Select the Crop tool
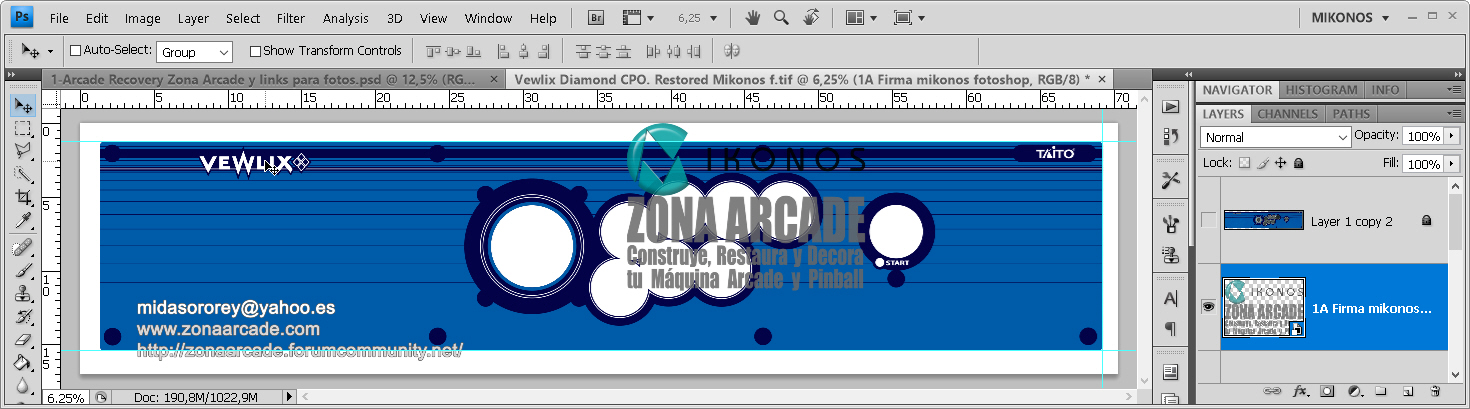Viewport: 1470px width, 409px height. (23, 198)
